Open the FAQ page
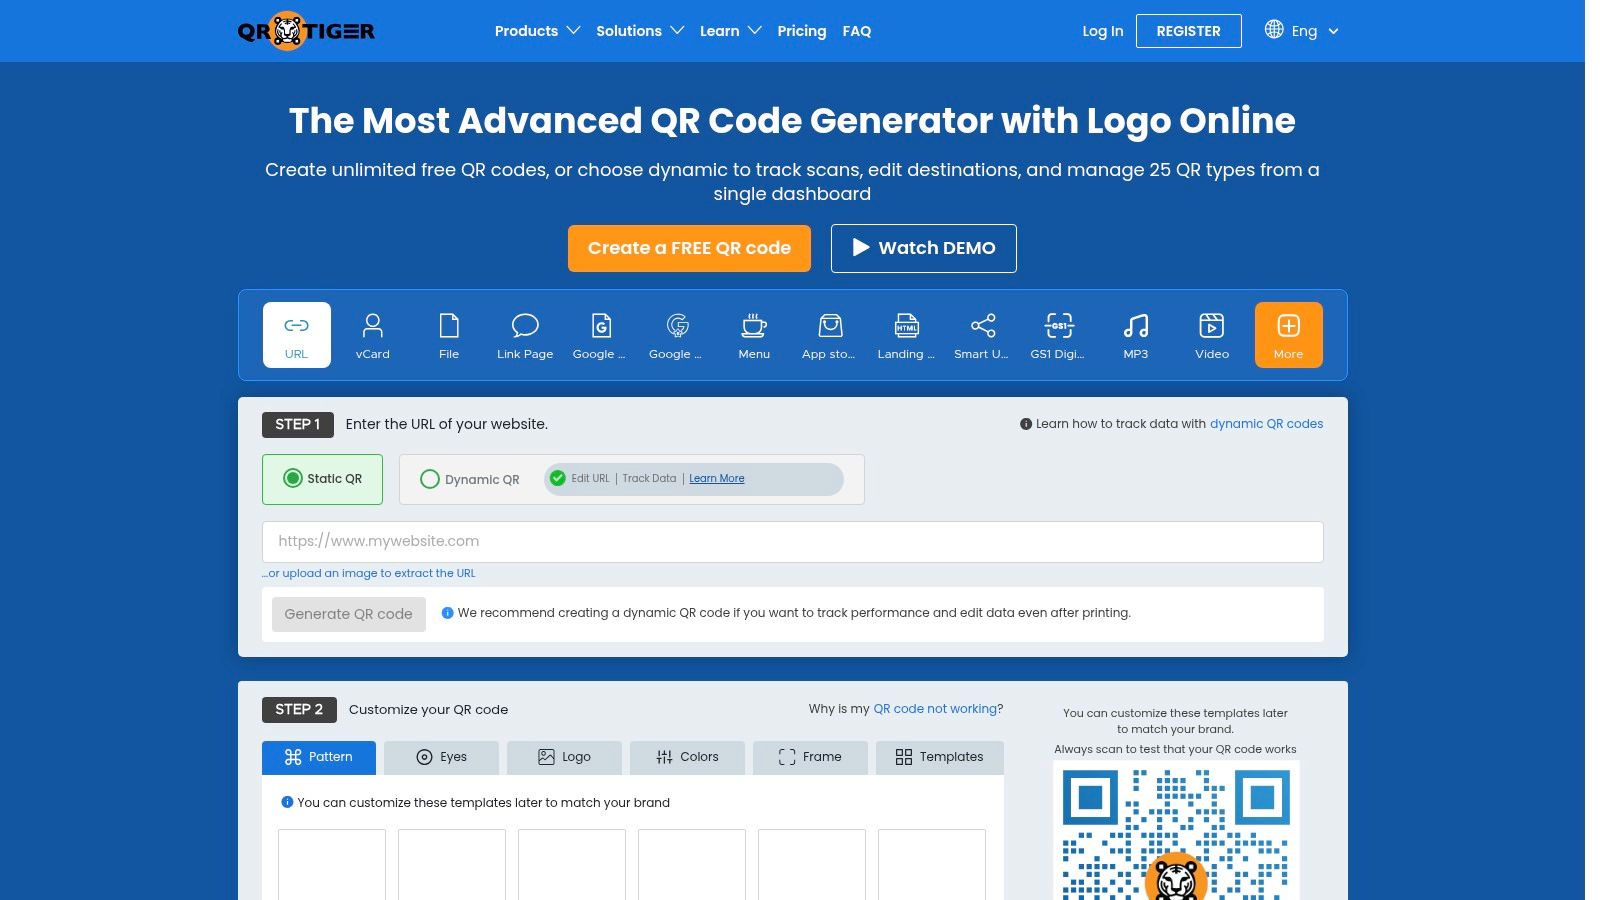Viewport: 1600px width, 900px height. (857, 31)
